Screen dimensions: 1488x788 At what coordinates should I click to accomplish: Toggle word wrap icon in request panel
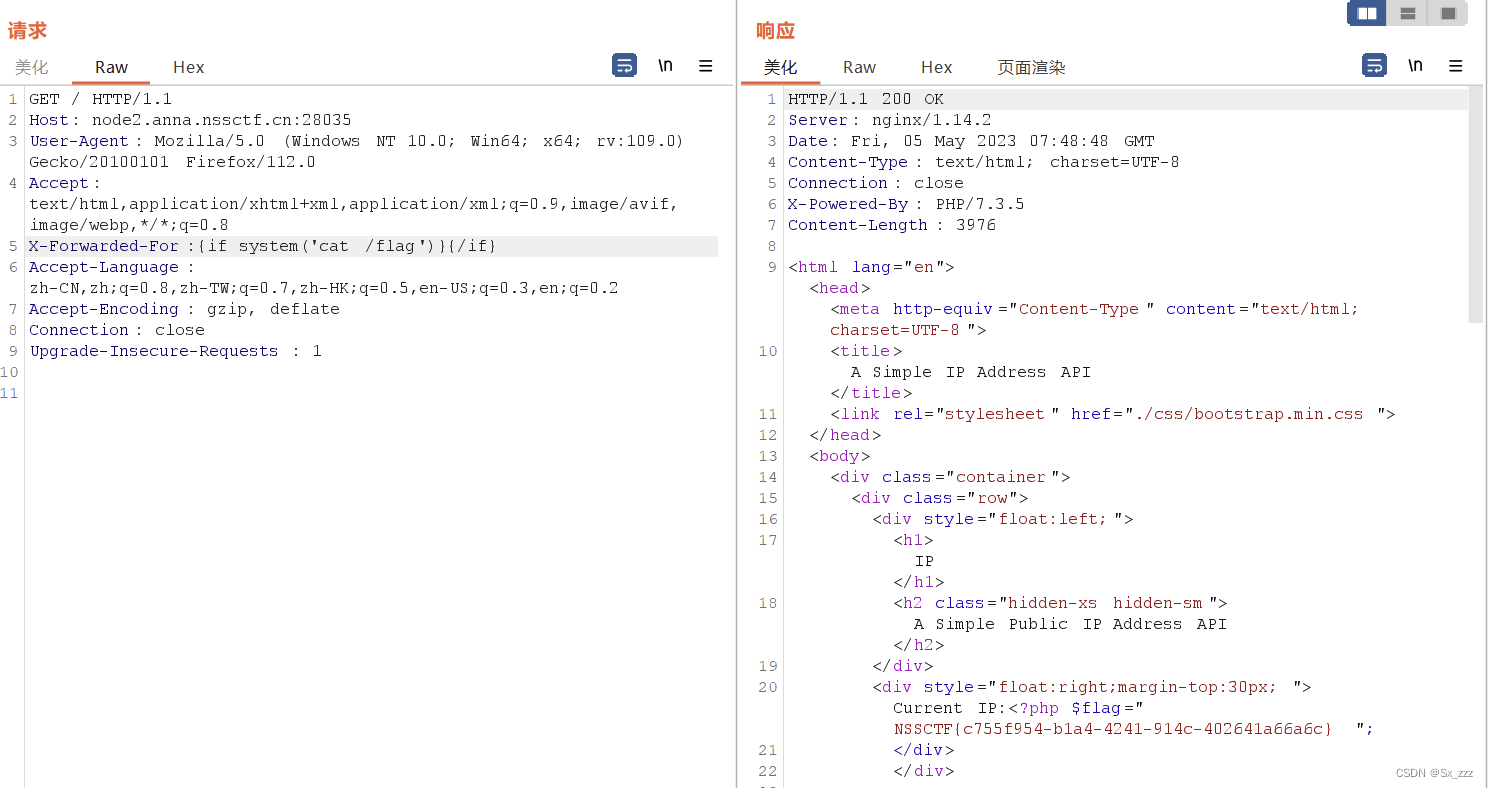(x=625, y=66)
